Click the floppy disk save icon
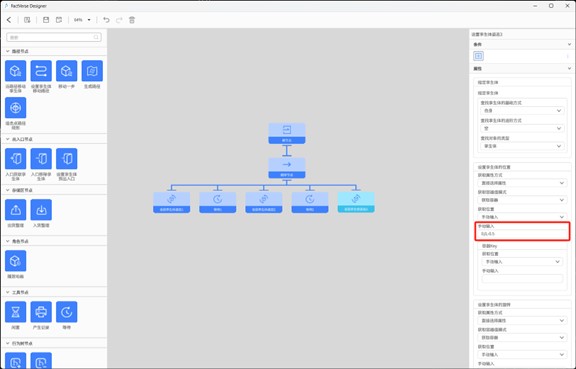 coord(46,20)
